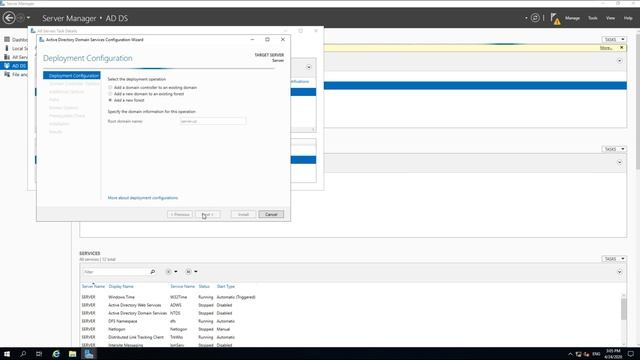Click the Root domain name input field

[x=212, y=121]
